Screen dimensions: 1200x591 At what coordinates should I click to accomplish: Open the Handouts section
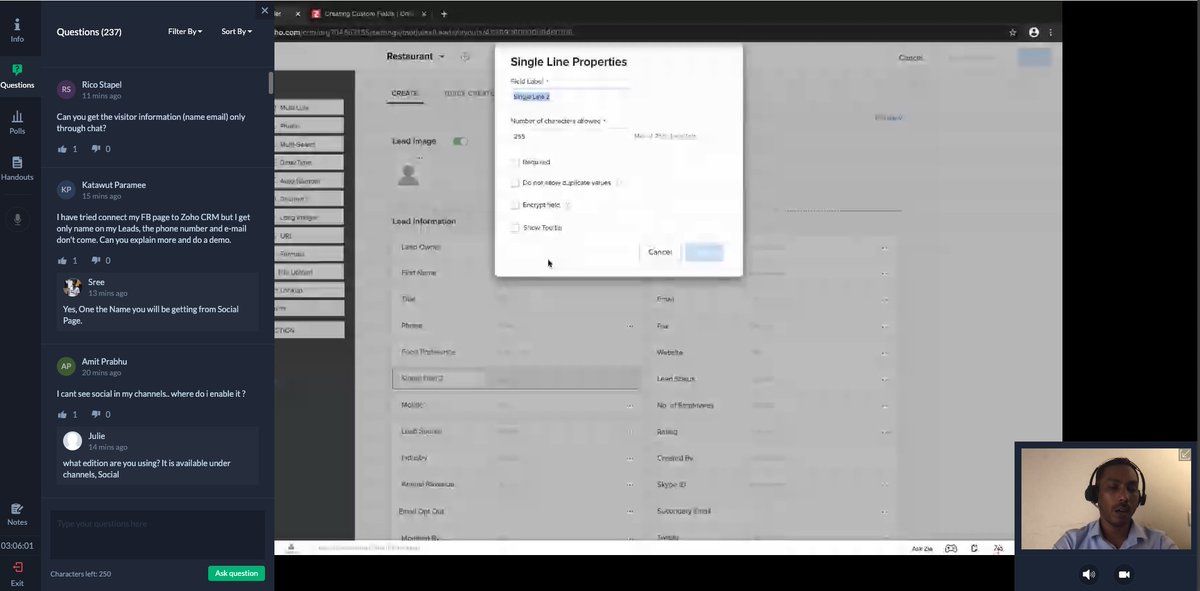click(x=17, y=168)
